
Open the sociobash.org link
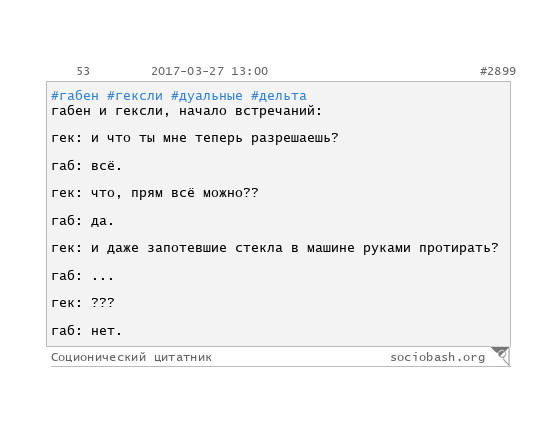(x=437, y=357)
